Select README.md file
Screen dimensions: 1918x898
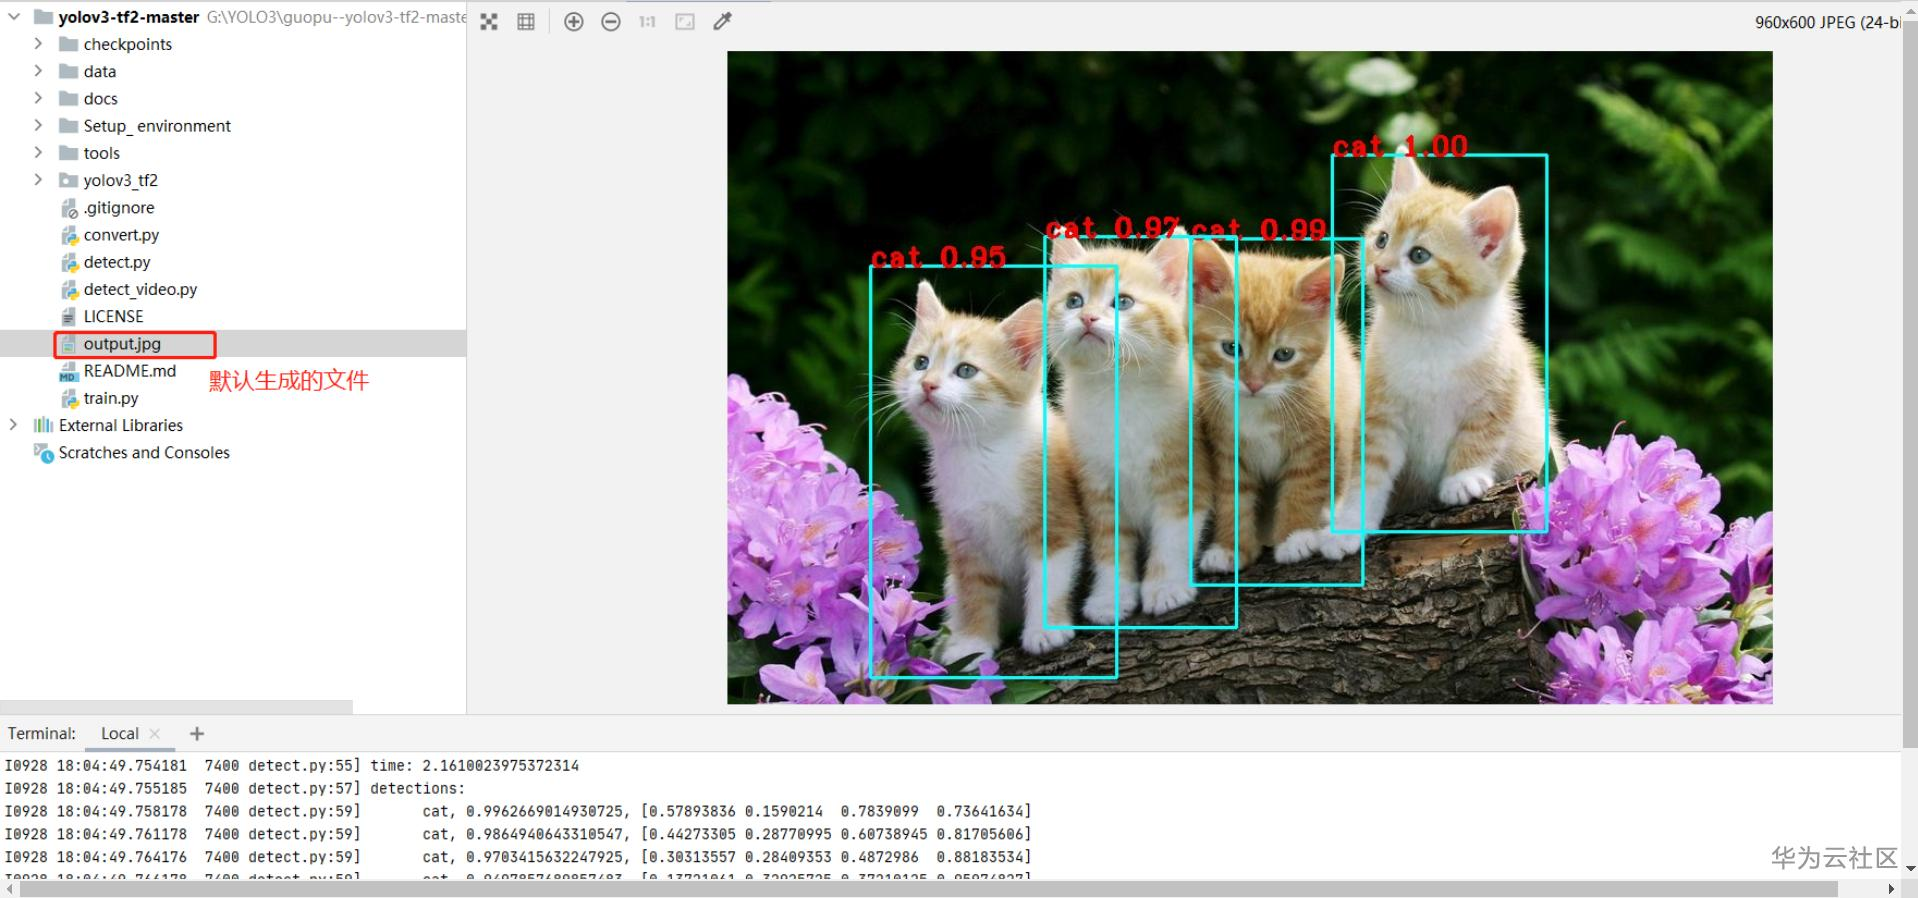point(130,371)
